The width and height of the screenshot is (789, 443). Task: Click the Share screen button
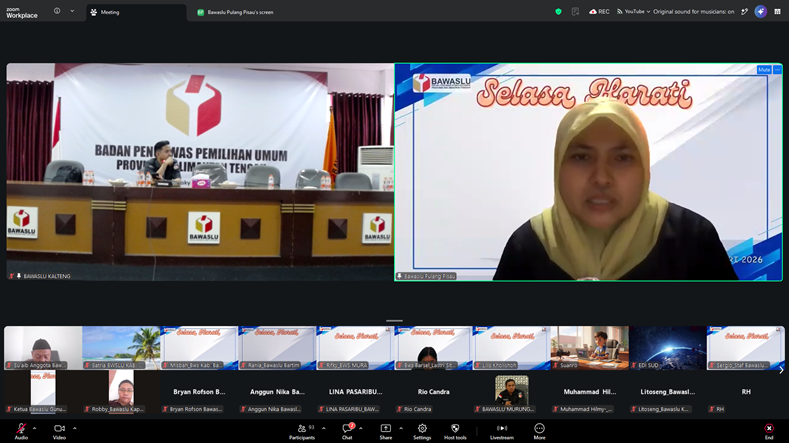click(385, 431)
